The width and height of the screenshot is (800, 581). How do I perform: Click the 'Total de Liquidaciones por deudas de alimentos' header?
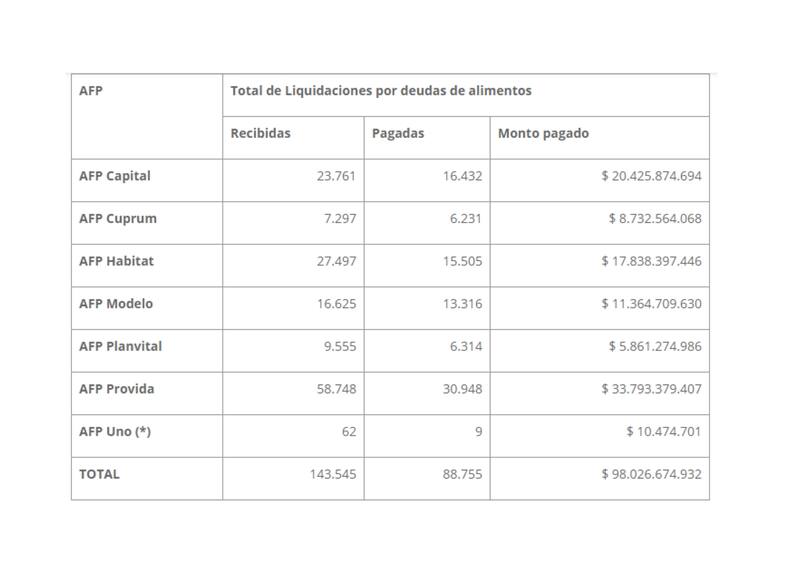(x=381, y=90)
